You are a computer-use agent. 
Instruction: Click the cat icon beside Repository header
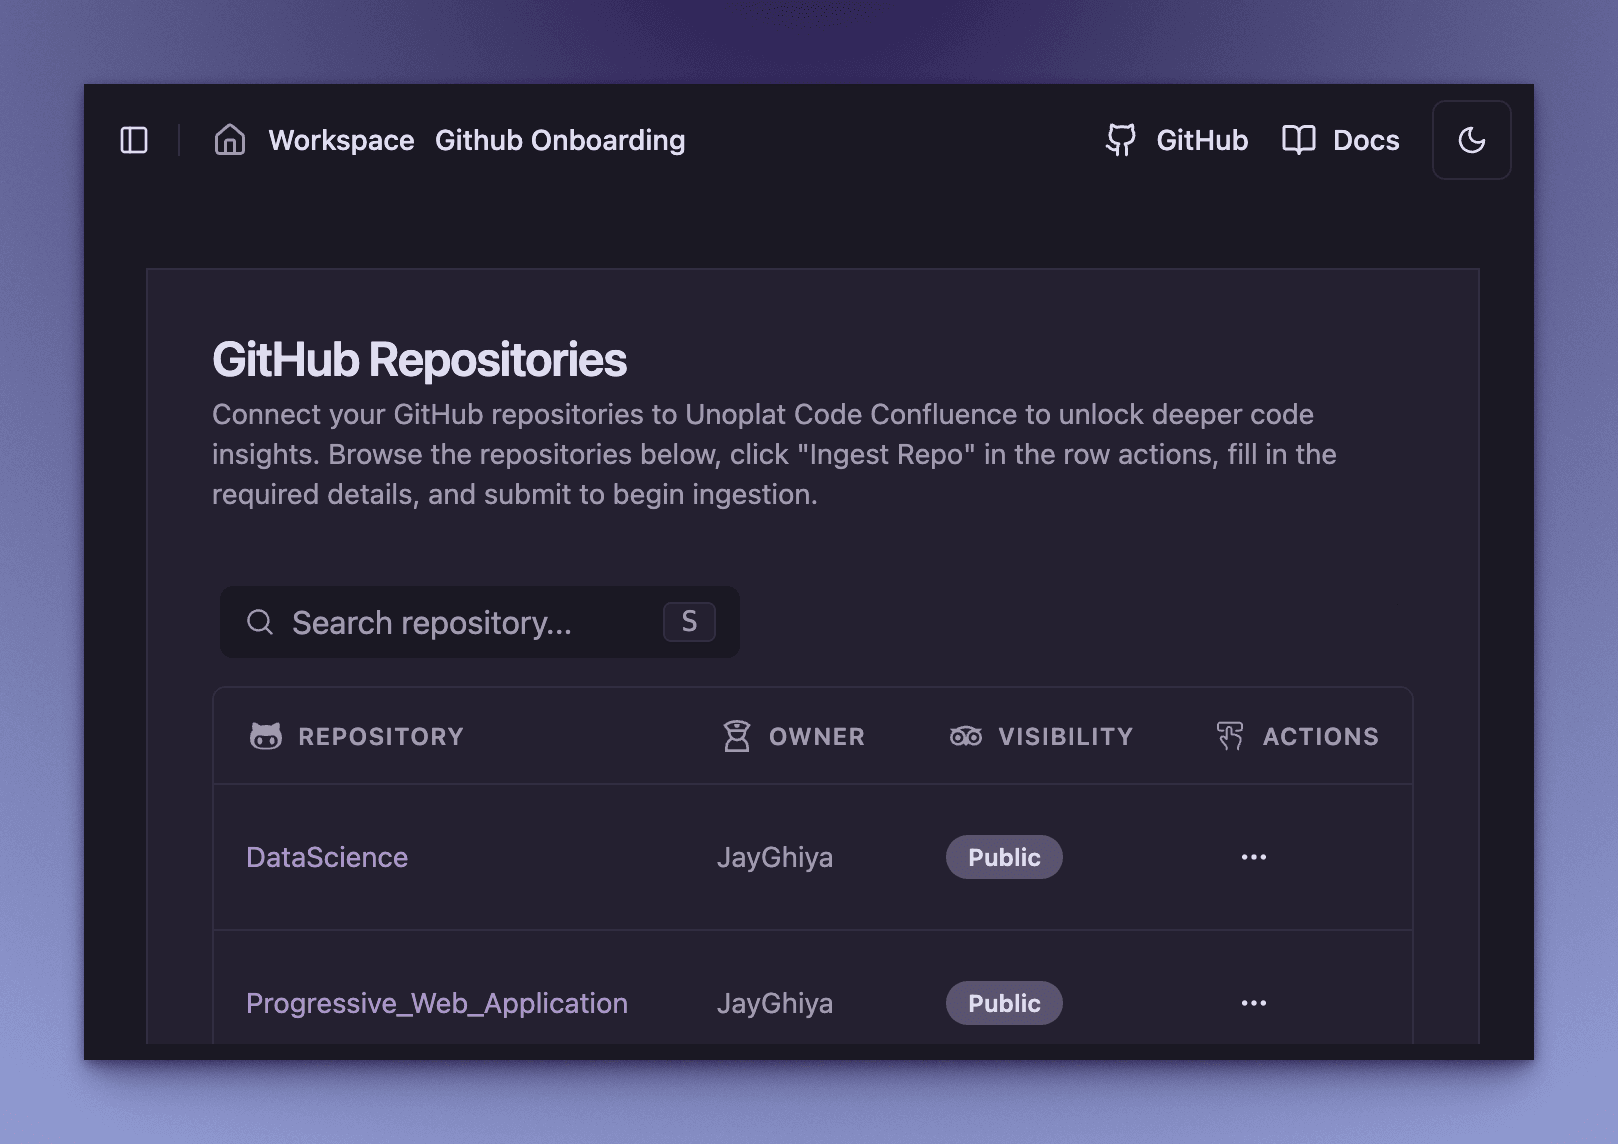(266, 736)
